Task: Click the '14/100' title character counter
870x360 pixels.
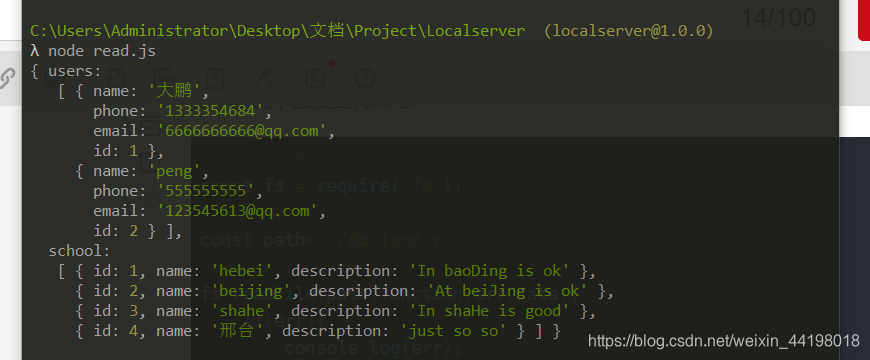Action: click(778, 17)
